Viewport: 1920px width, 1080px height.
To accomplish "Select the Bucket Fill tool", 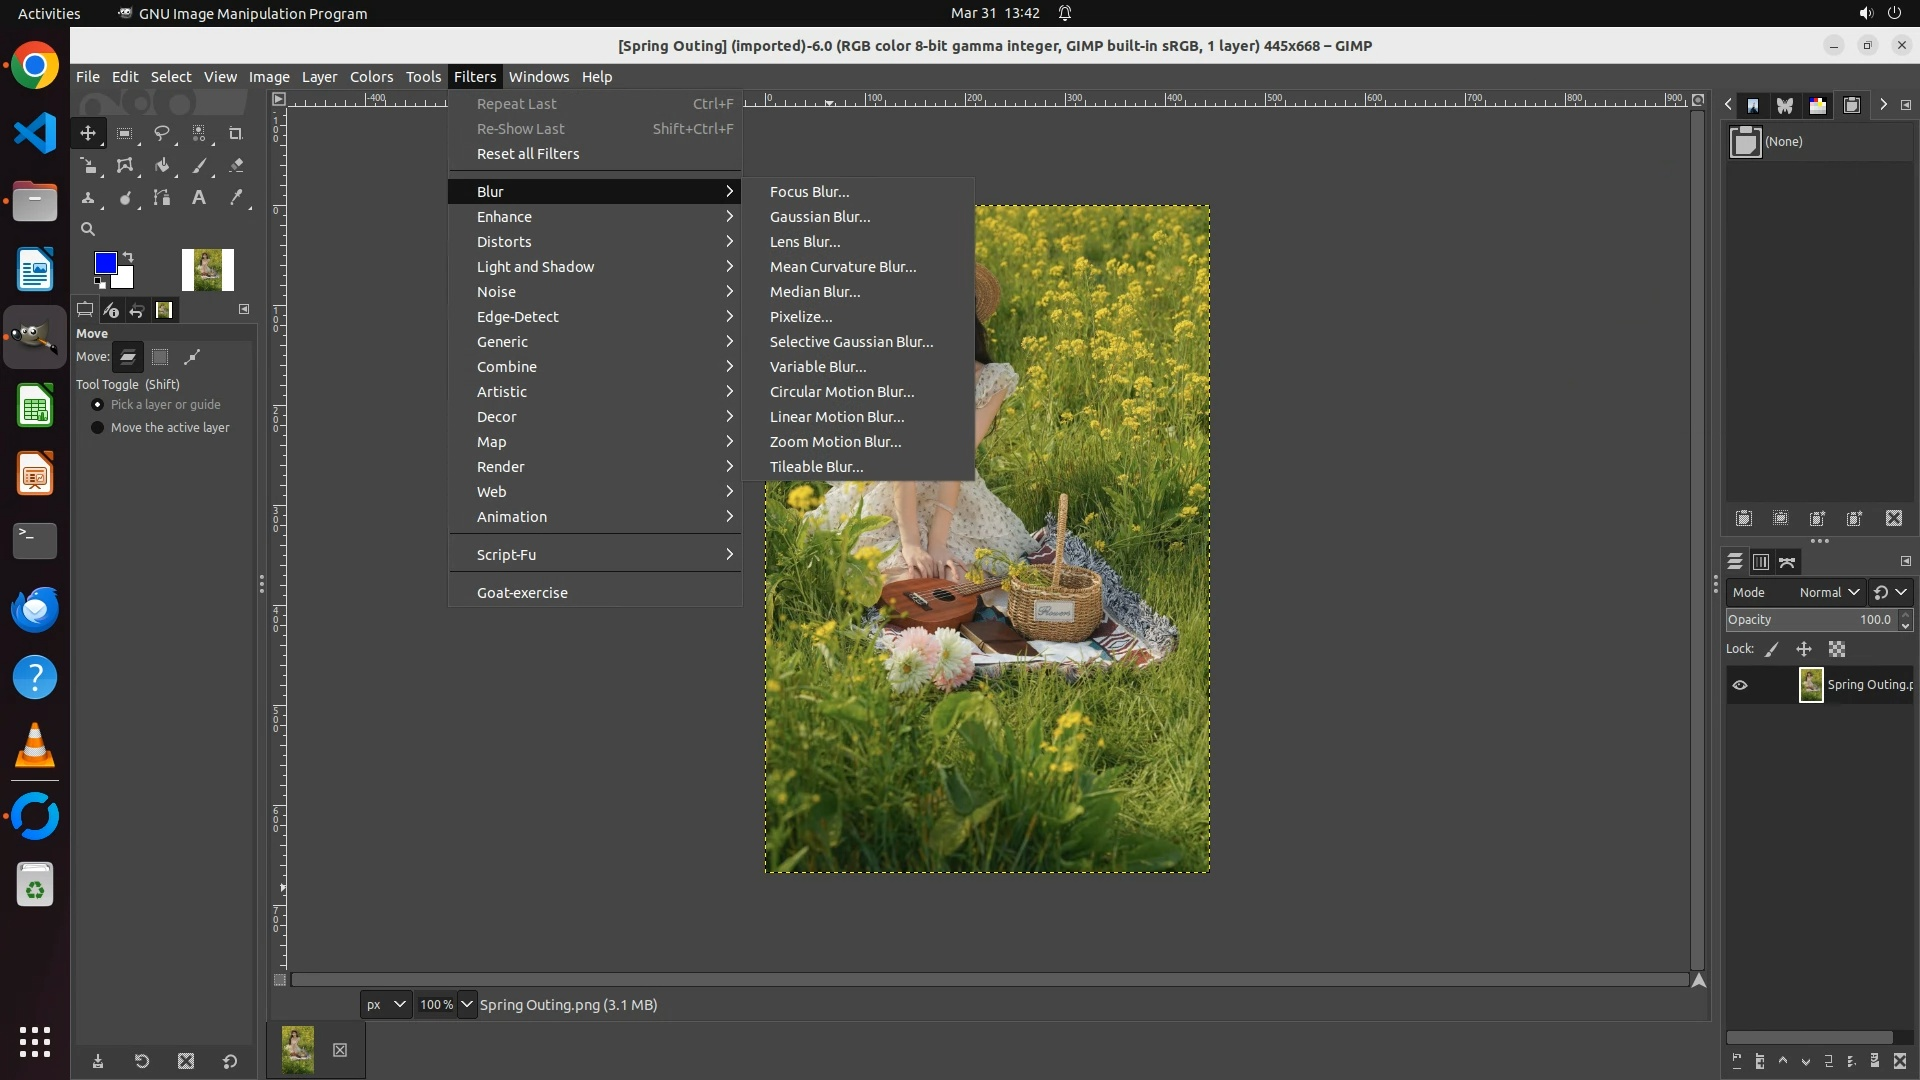I will coord(161,166).
